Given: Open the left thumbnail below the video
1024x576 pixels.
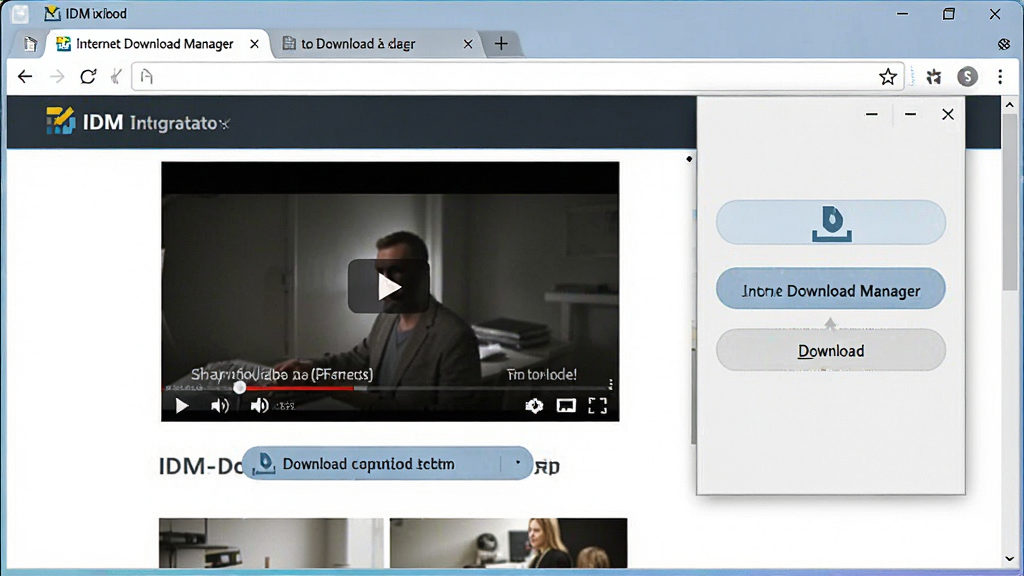Looking at the screenshot, I should 271,543.
